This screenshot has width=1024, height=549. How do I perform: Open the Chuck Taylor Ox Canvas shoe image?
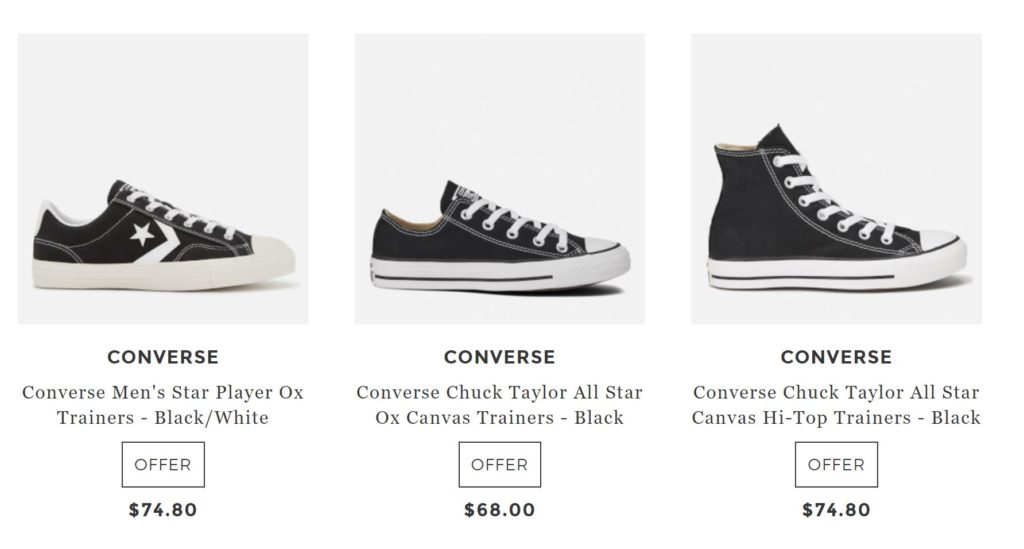click(499, 178)
